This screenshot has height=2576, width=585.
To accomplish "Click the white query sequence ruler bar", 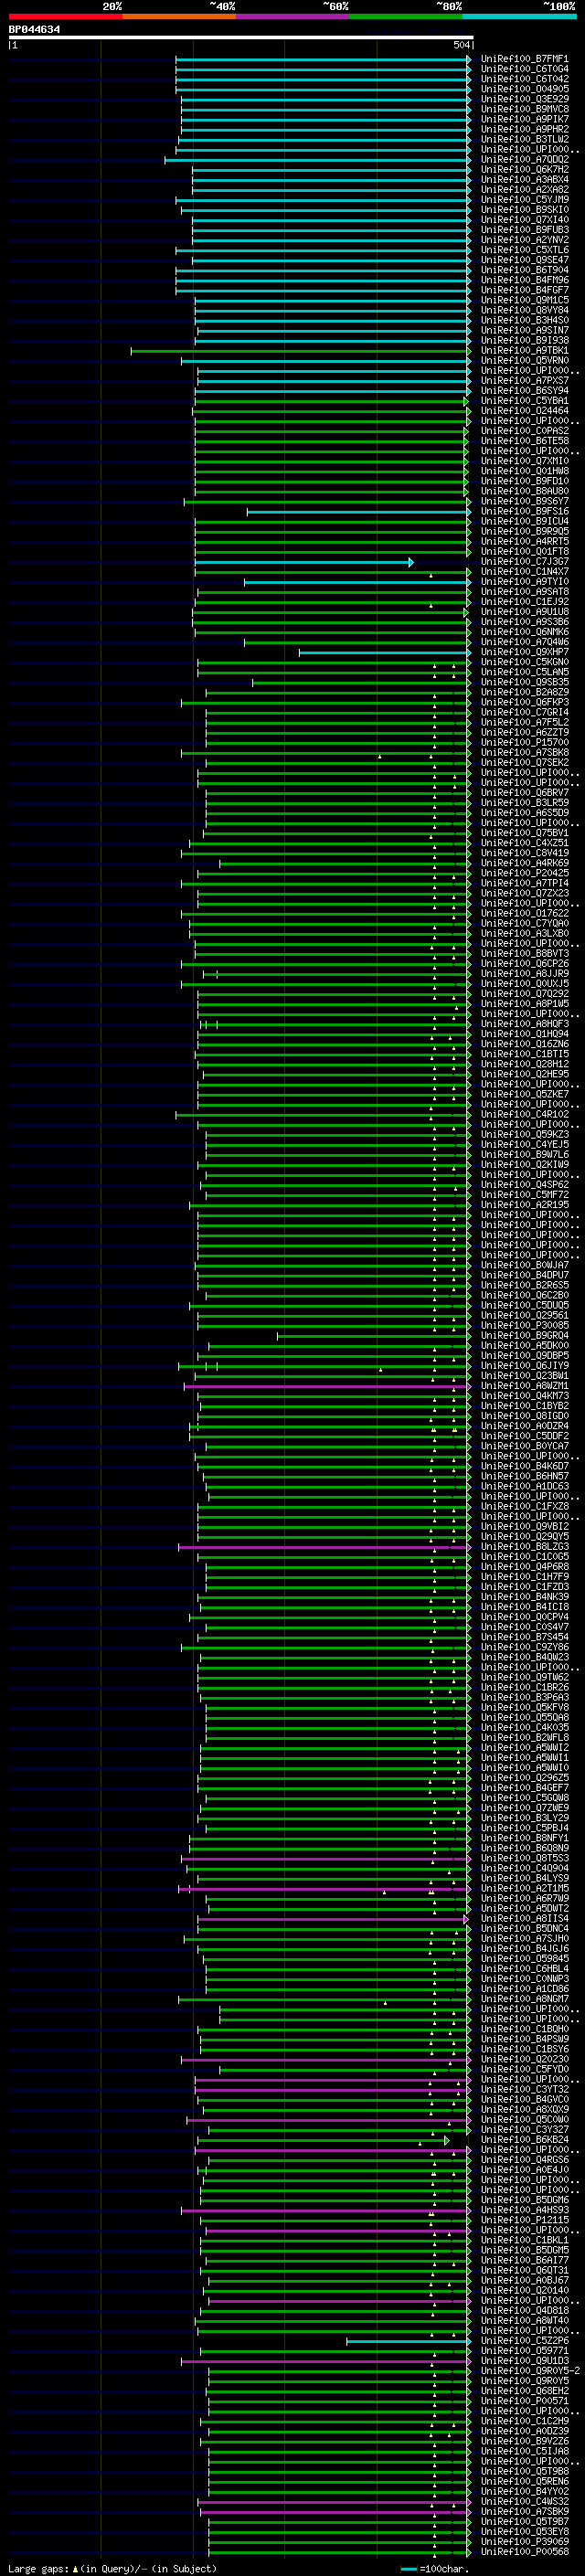I will coord(241,38).
